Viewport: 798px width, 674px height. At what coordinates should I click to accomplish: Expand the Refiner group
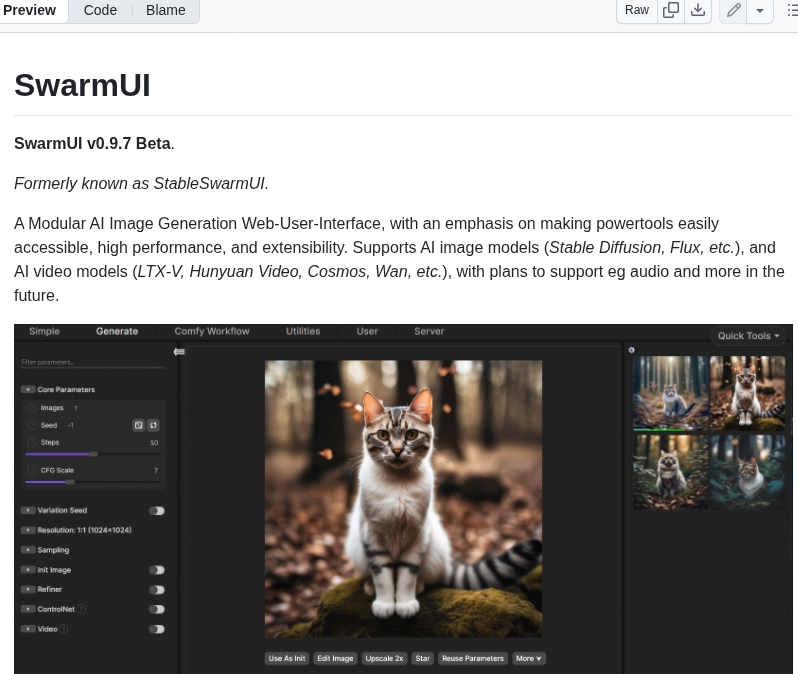pyautogui.click(x=28, y=589)
